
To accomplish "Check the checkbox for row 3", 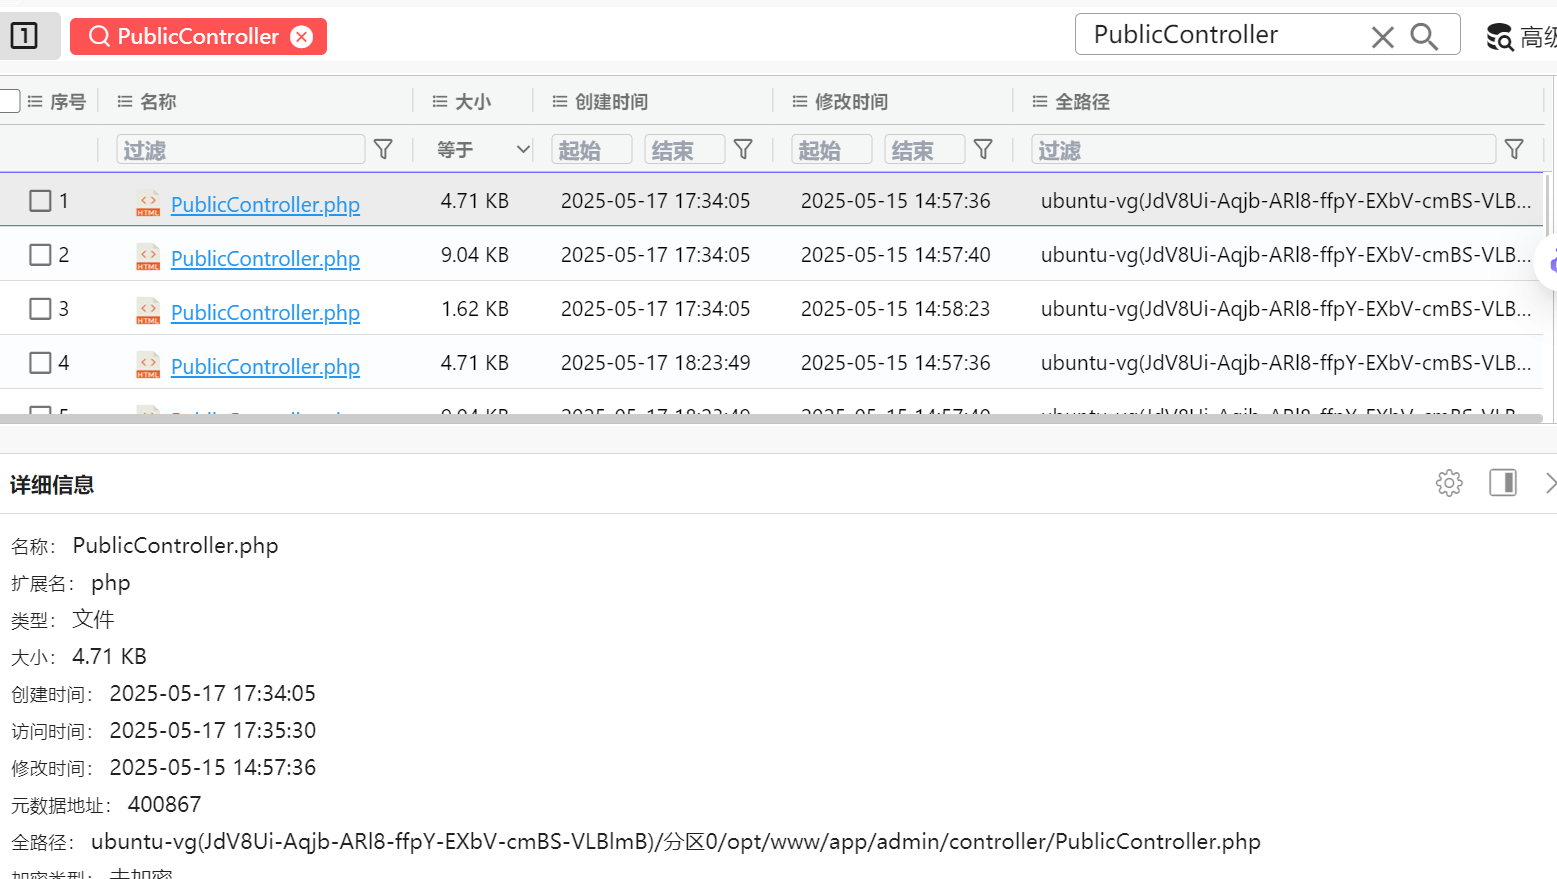I will 40,309.
